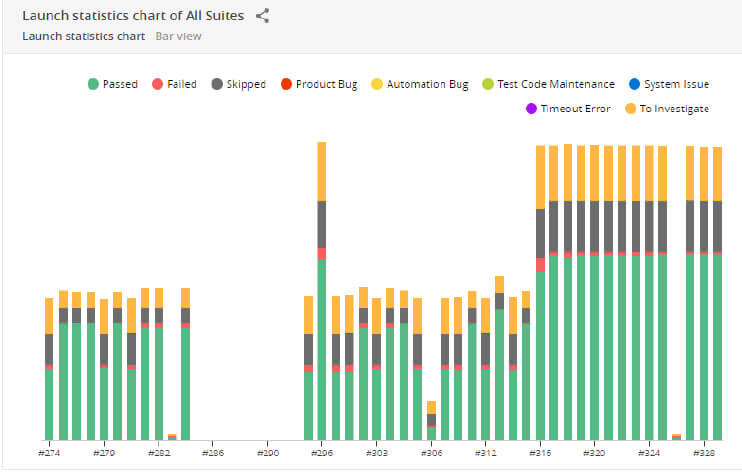This screenshot has width=742, height=473.
Task: Click the Bar view label
Action: [178, 36]
